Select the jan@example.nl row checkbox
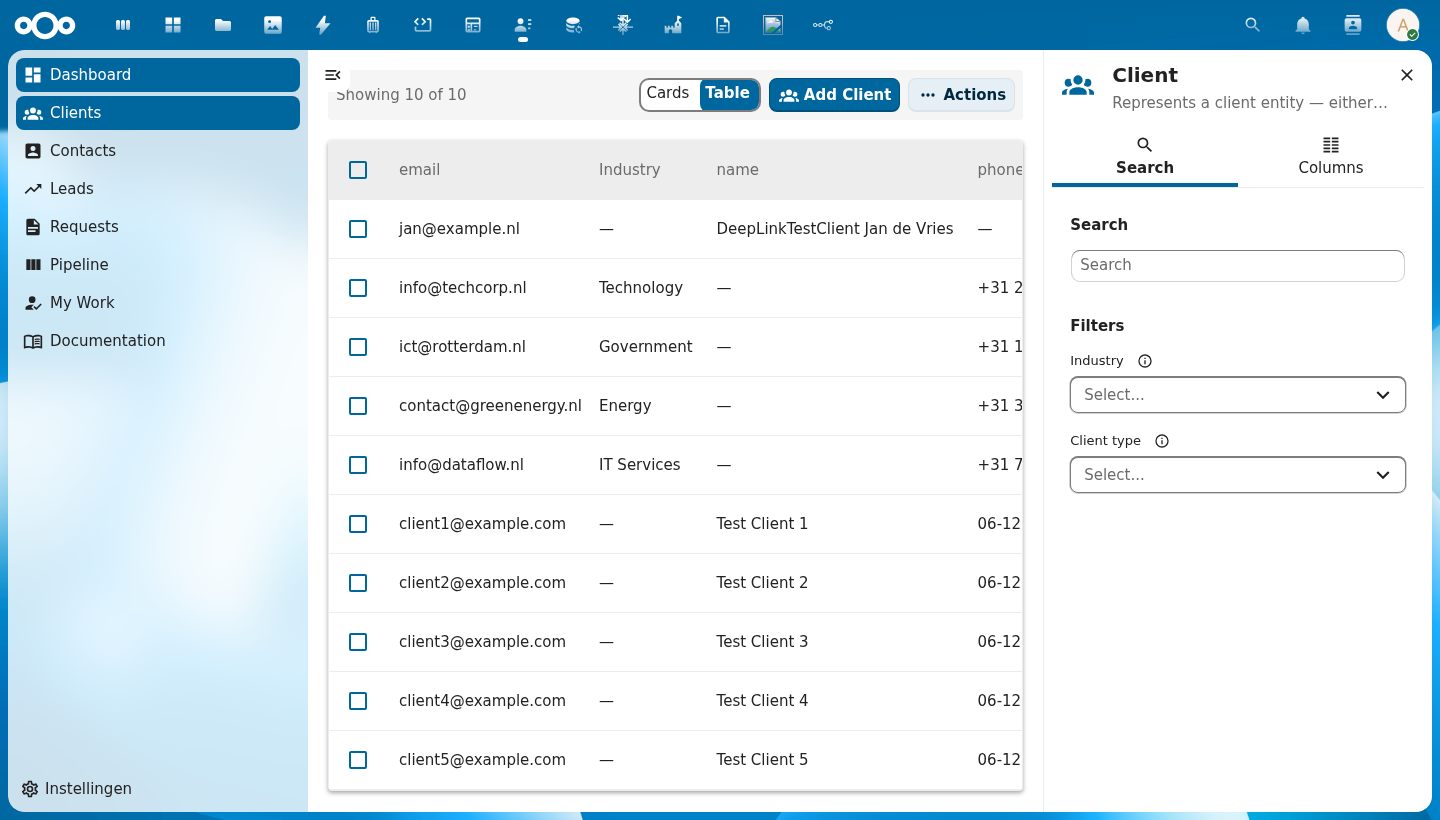This screenshot has width=1440, height=820. [x=358, y=229]
